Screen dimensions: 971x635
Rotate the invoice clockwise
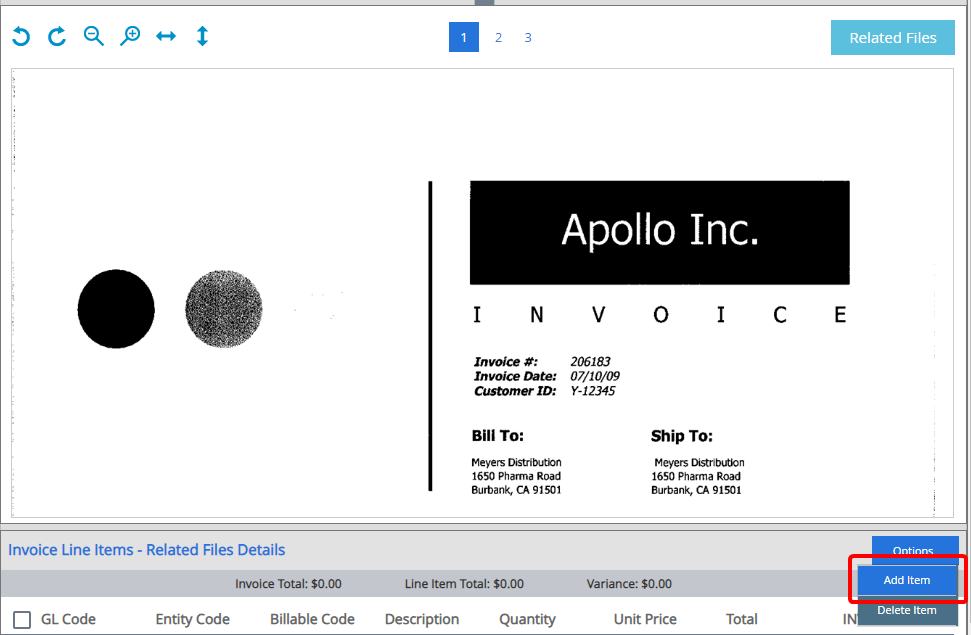tap(57, 37)
